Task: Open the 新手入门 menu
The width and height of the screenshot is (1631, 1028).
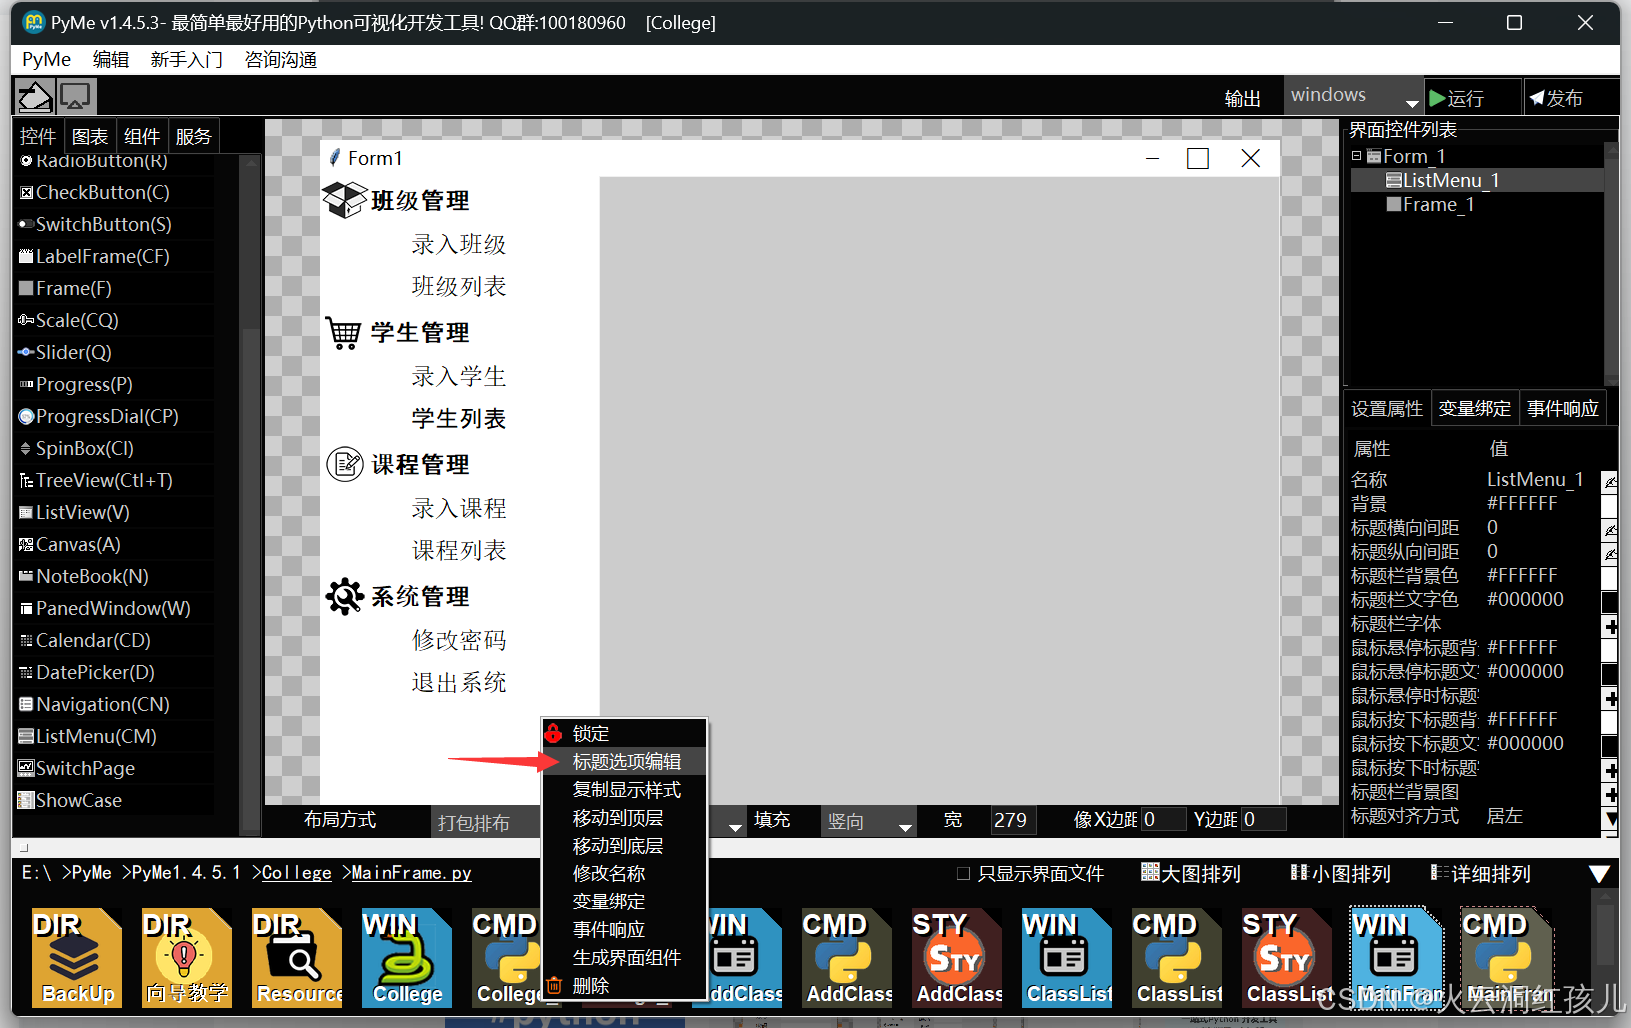Action: click(186, 59)
